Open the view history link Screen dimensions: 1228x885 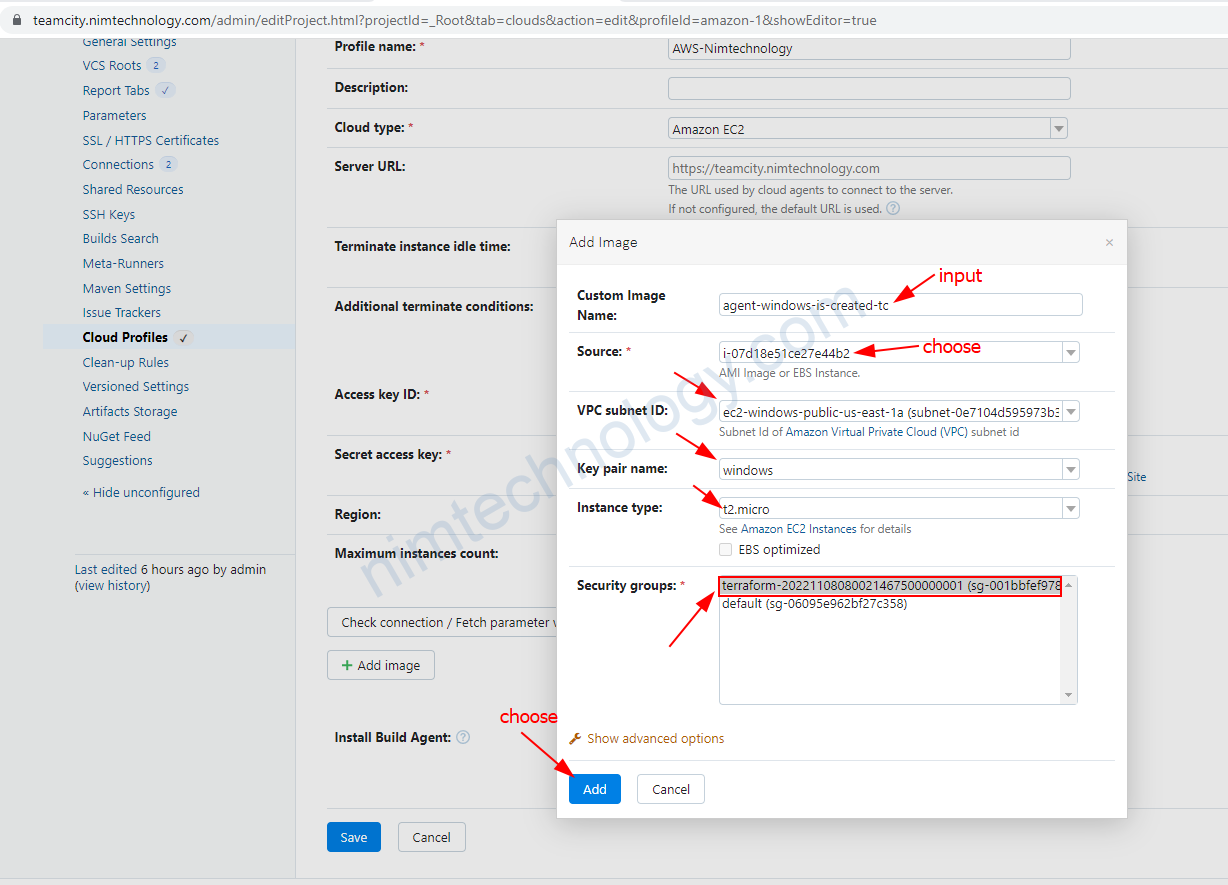pyautogui.click(x=113, y=586)
